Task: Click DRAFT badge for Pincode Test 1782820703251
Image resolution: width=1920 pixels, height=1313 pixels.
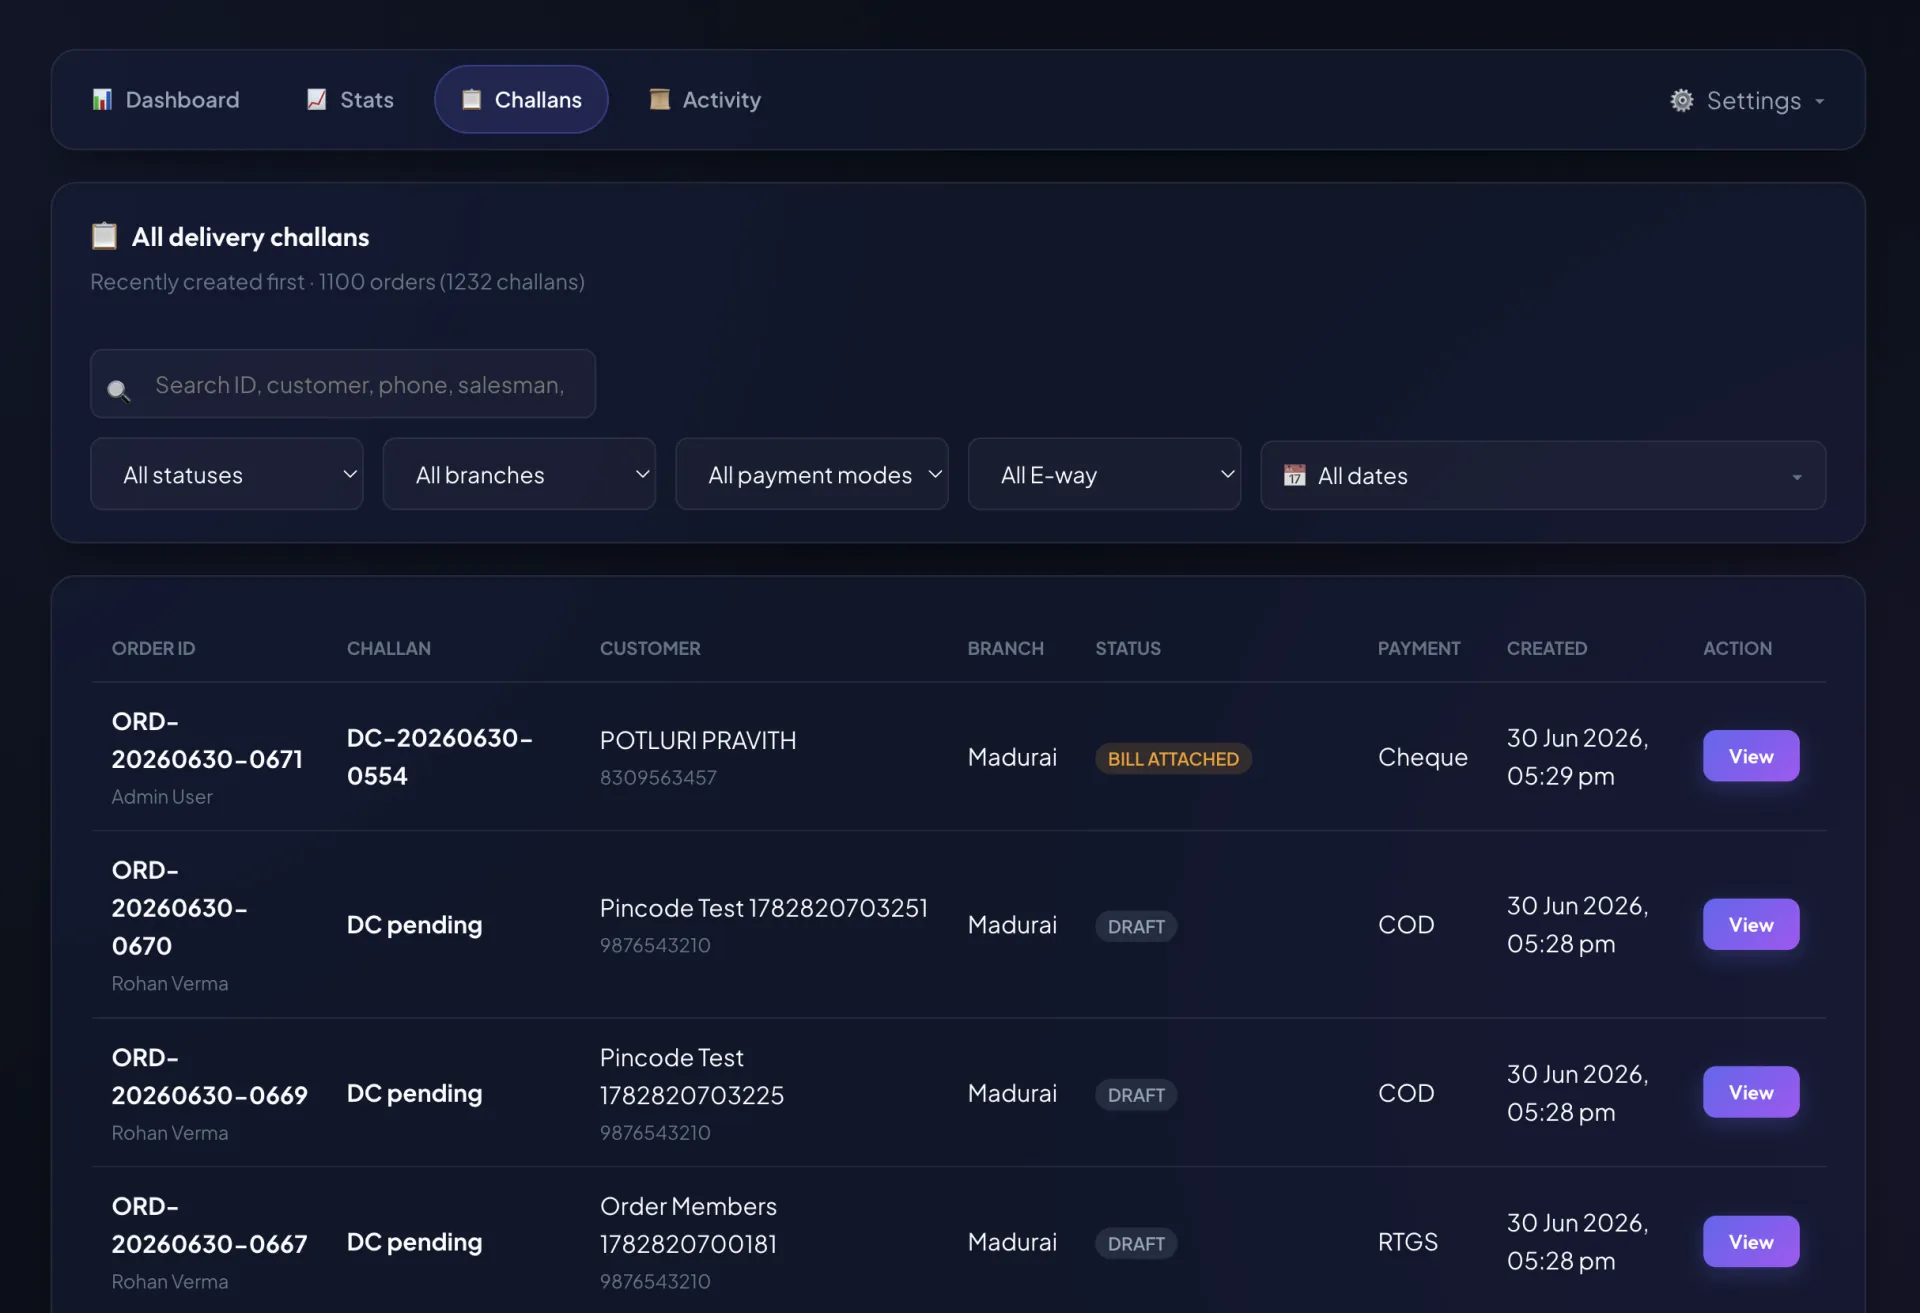Action: [1136, 926]
